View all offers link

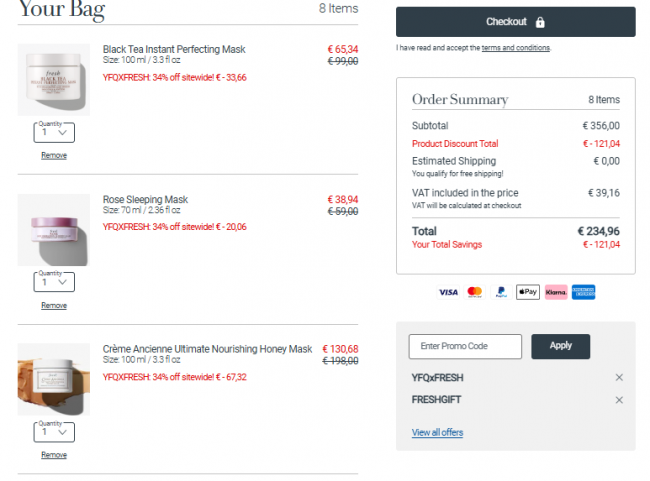[437, 432]
